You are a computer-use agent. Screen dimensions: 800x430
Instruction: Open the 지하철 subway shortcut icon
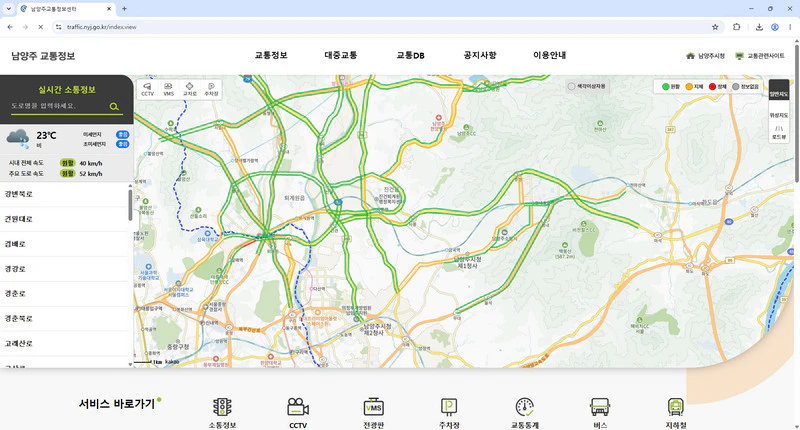point(676,407)
